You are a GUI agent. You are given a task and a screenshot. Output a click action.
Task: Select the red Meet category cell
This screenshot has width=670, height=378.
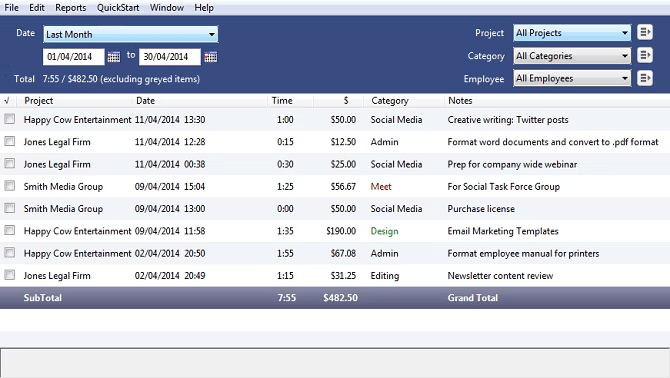pyautogui.click(x=381, y=187)
